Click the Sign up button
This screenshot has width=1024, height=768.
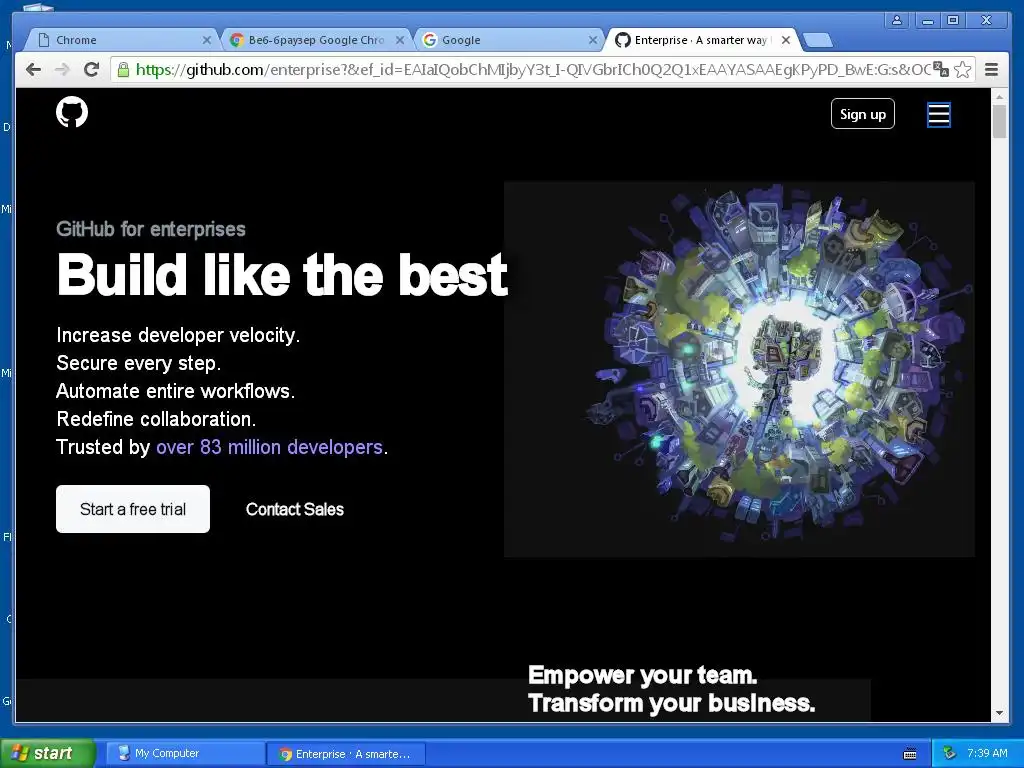[863, 114]
